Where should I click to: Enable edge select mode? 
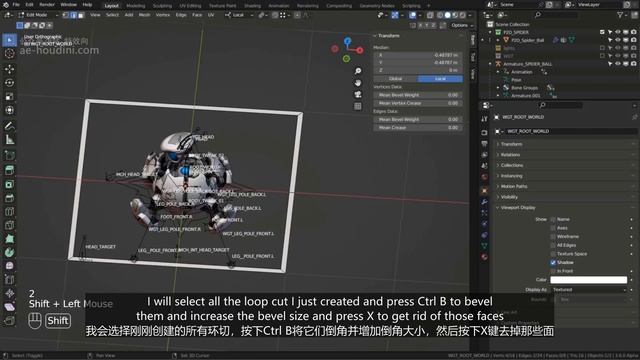click(x=73, y=15)
